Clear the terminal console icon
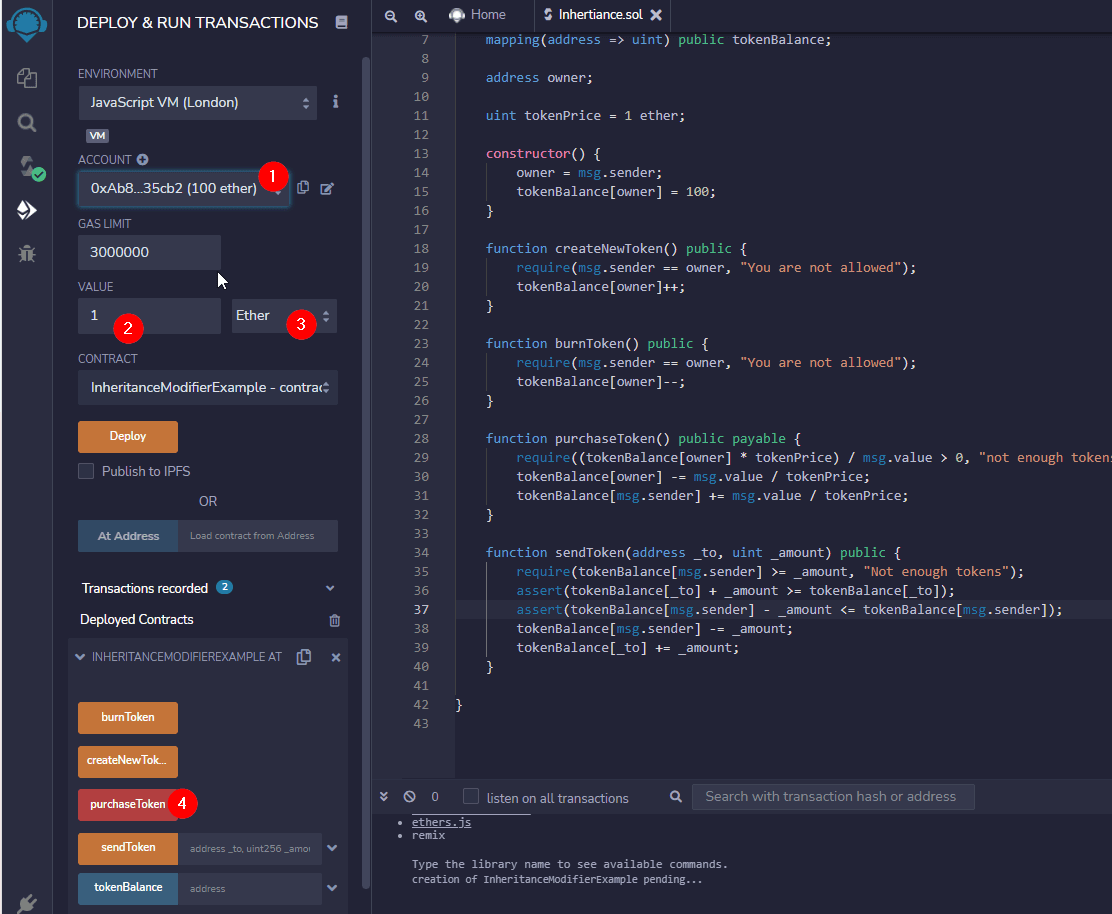This screenshot has height=914, width=1112. coord(409,796)
